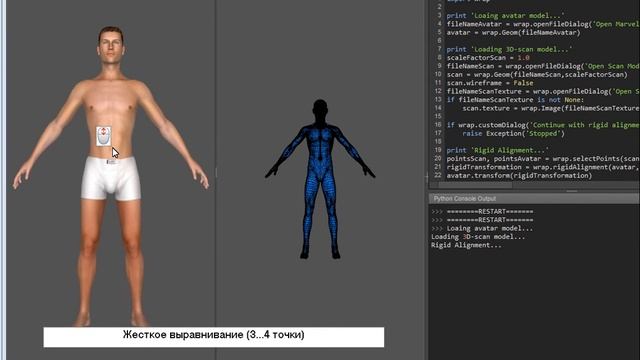Click the code editor horizontal scrollbar
Viewport: 640px width, 360px height.
tap(476, 185)
